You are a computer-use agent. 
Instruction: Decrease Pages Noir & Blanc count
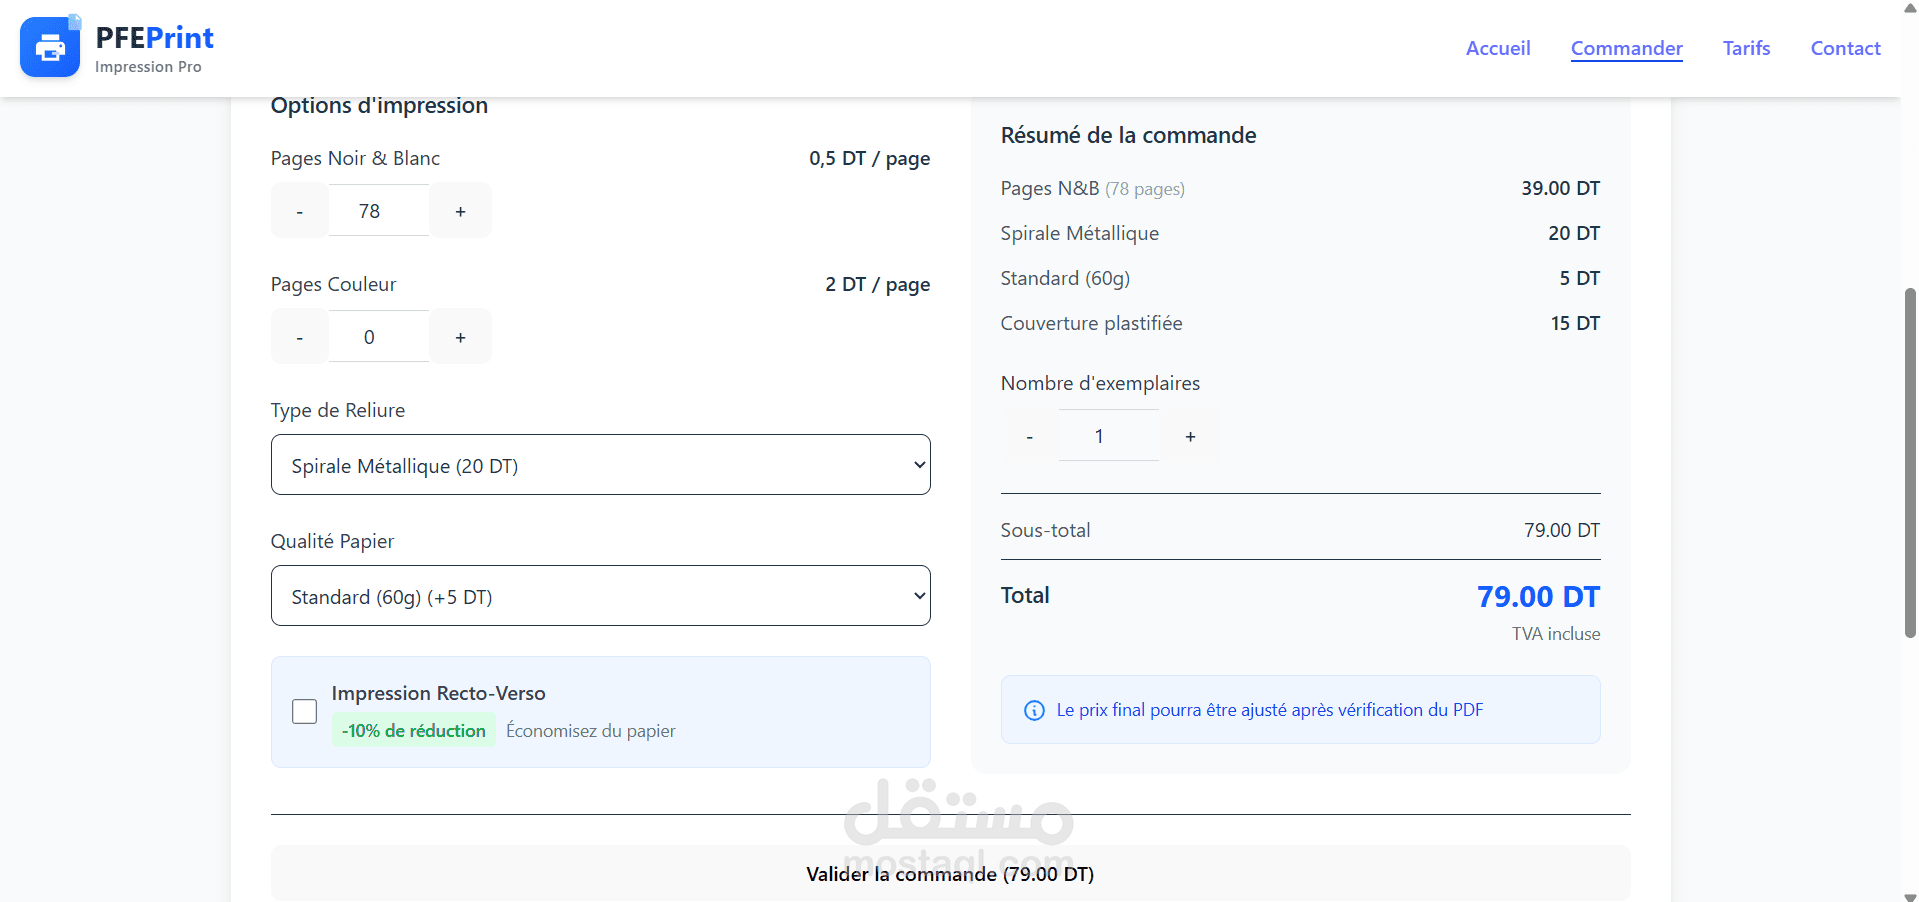click(299, 211)
